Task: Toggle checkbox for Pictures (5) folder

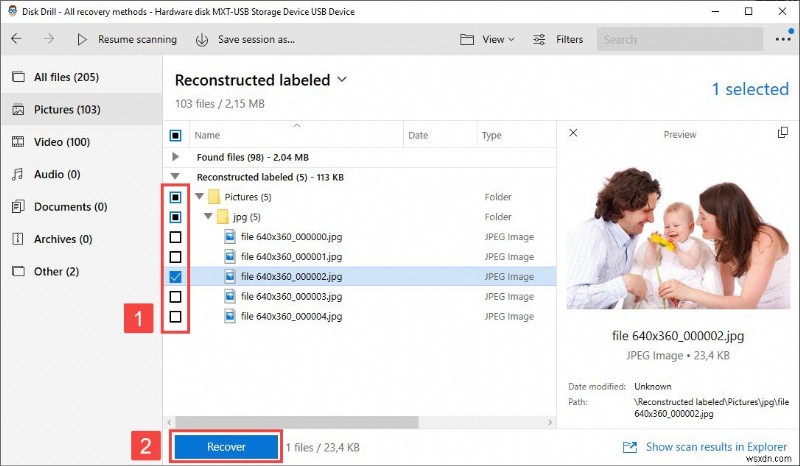Action: click(x=175, y=197)
